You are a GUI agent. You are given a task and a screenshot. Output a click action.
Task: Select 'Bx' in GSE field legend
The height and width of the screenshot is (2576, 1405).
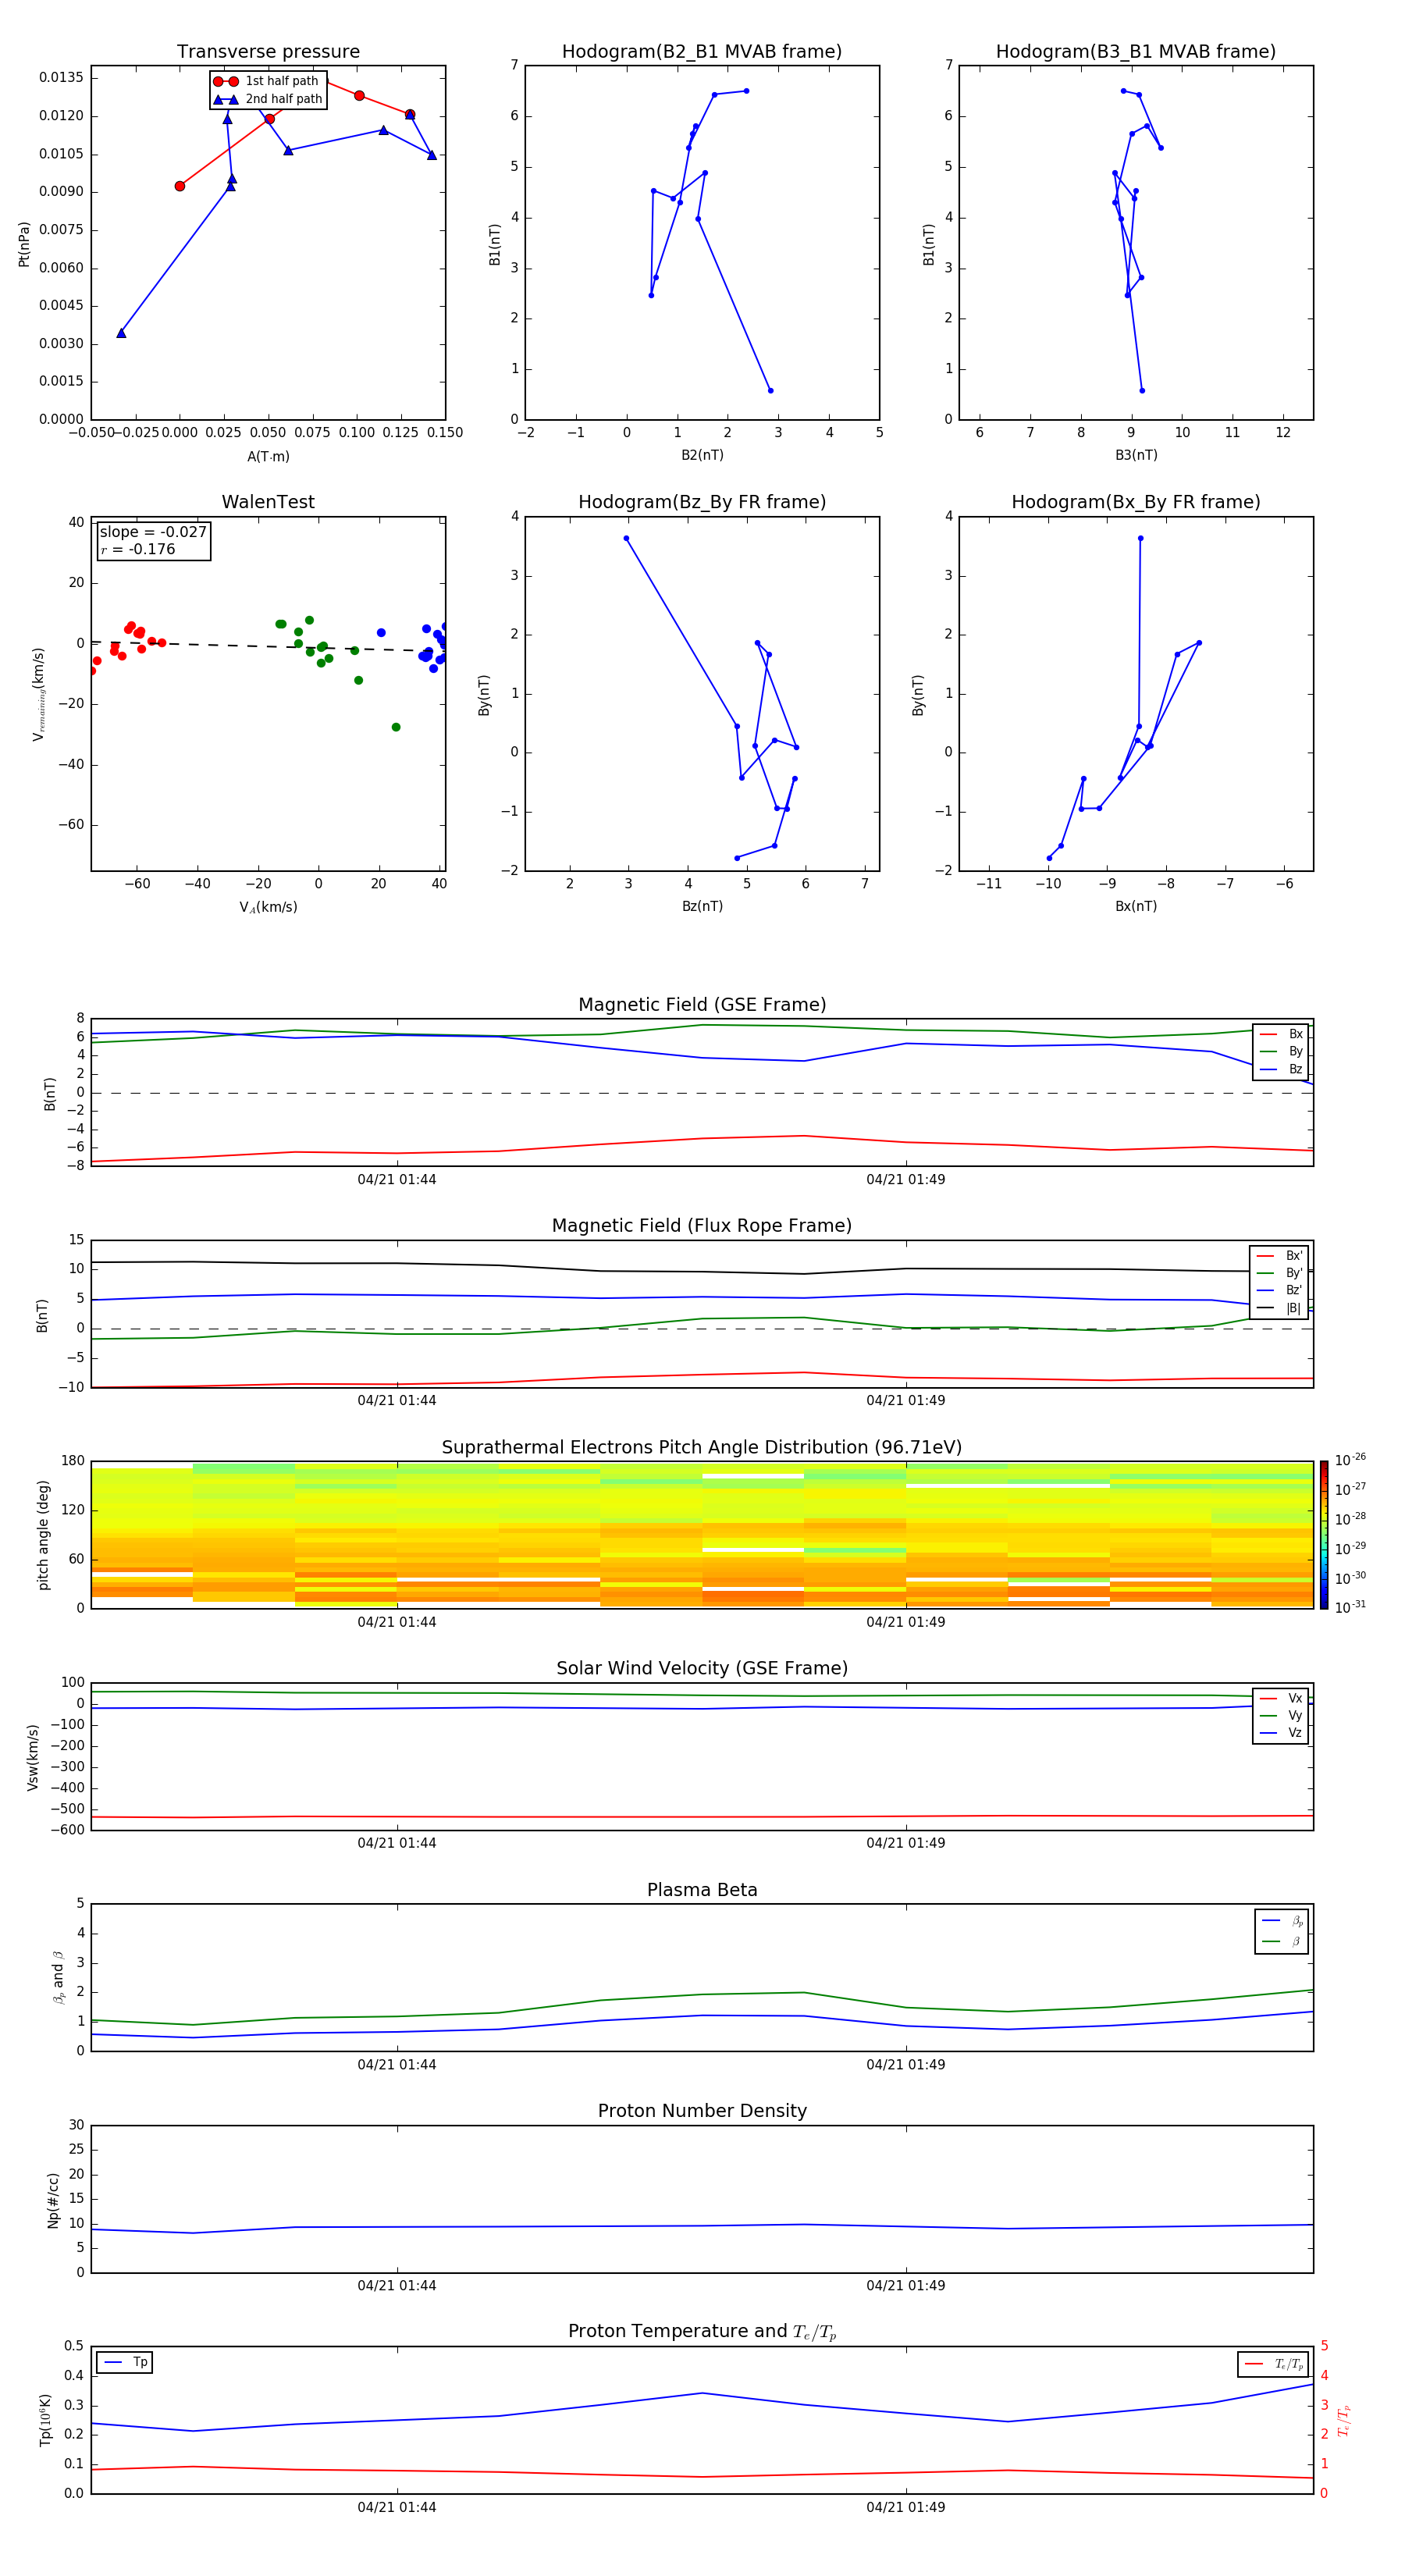tap(1281, 1034)
